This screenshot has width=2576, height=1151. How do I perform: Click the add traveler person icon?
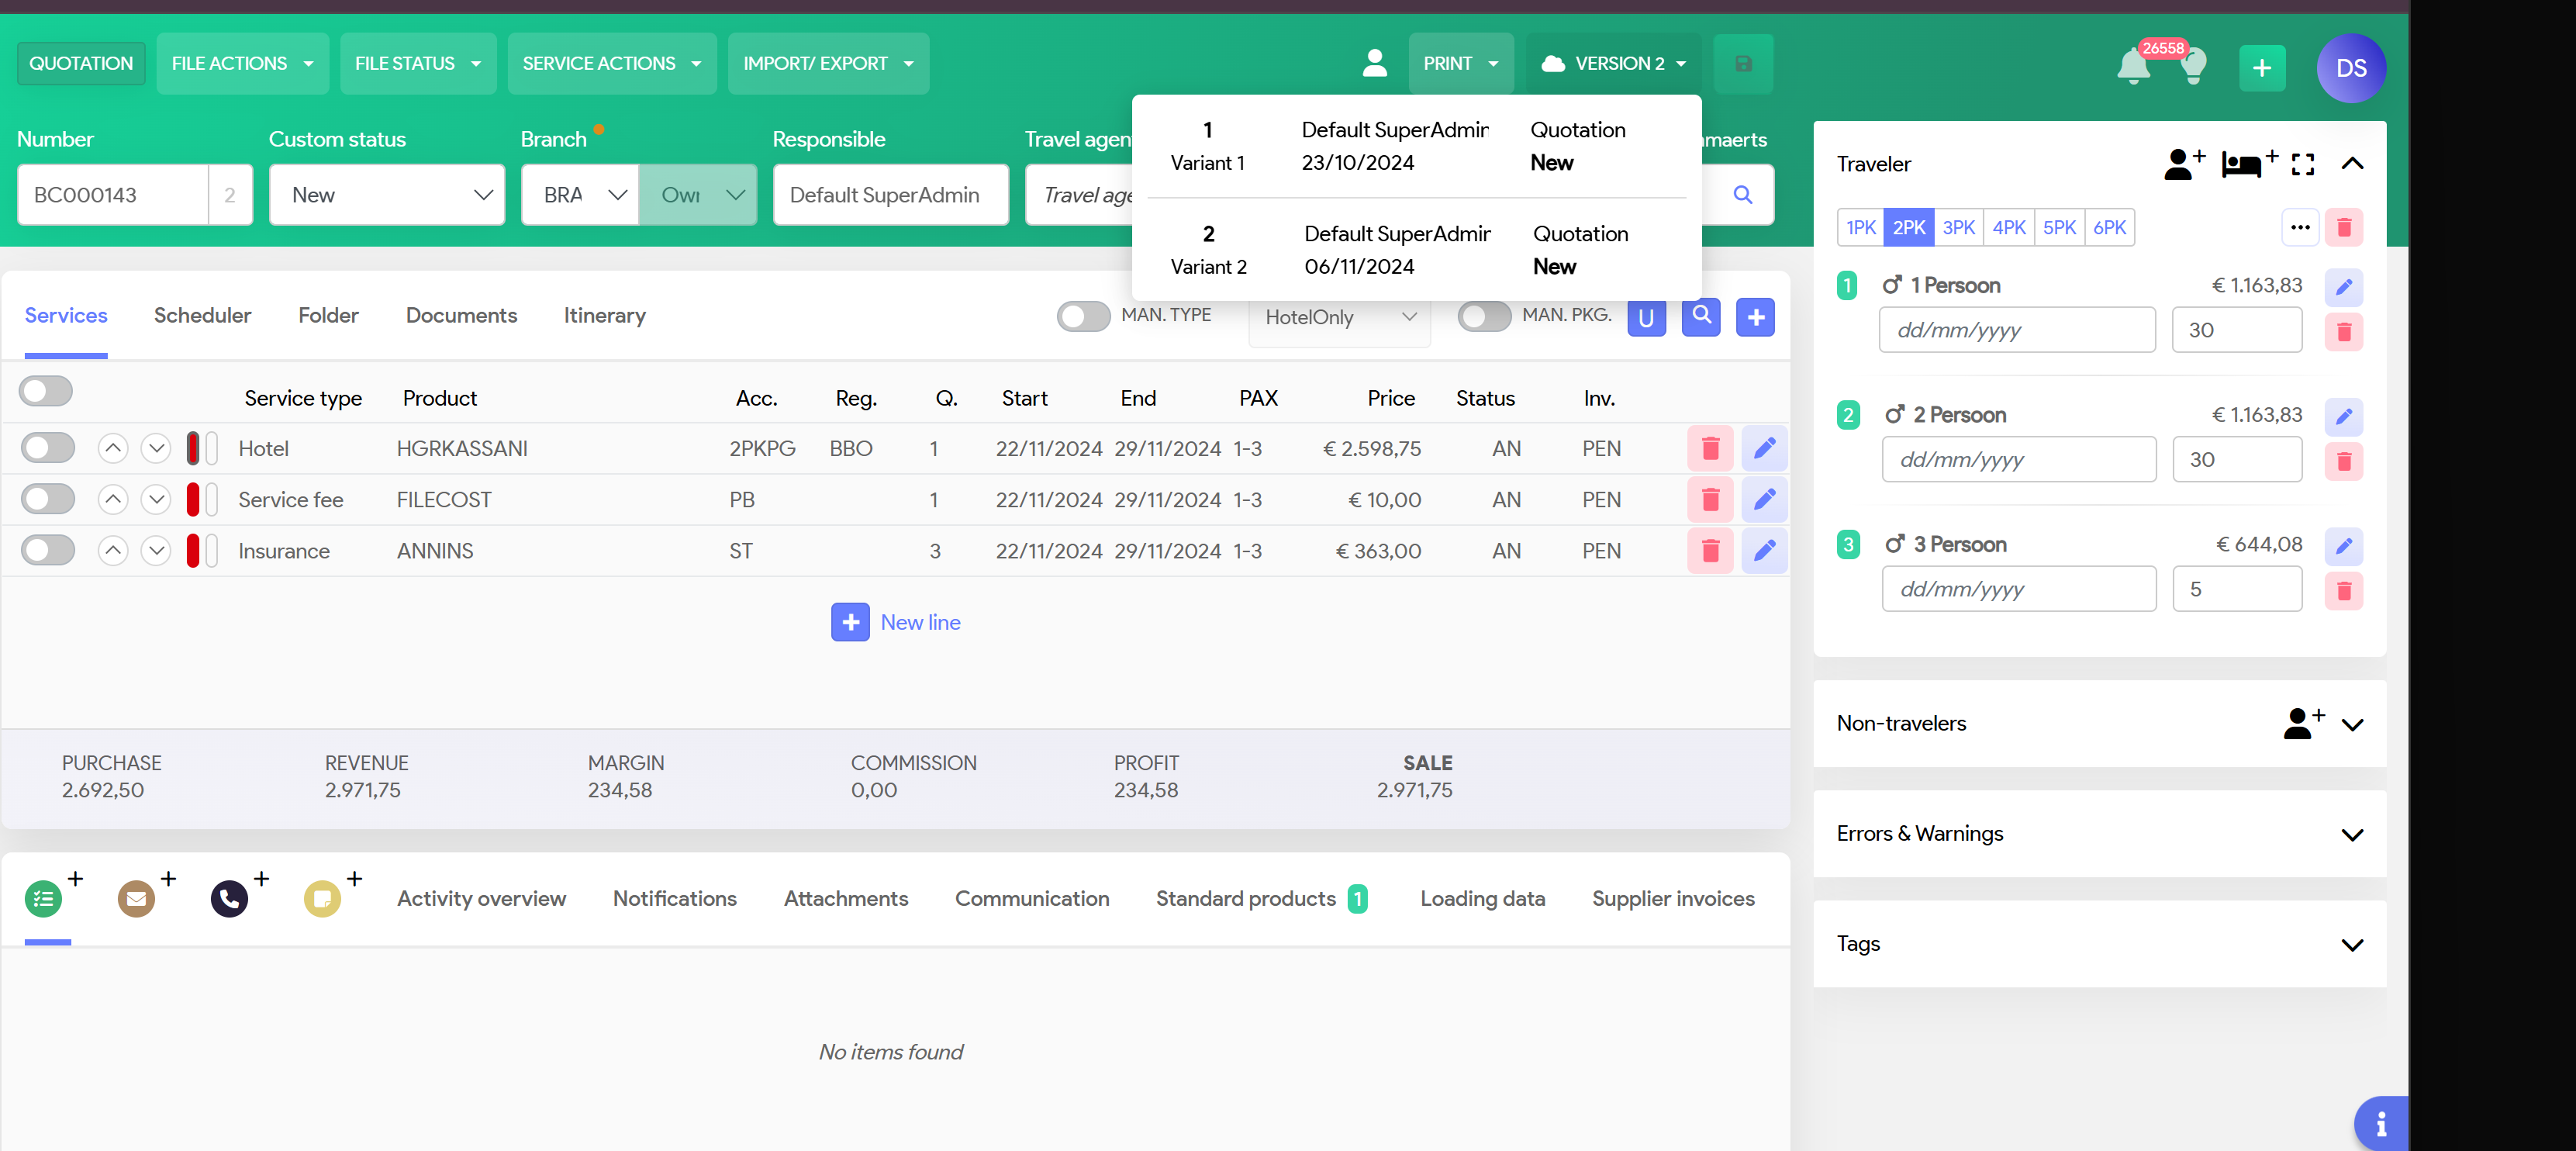click(2183, 163)
